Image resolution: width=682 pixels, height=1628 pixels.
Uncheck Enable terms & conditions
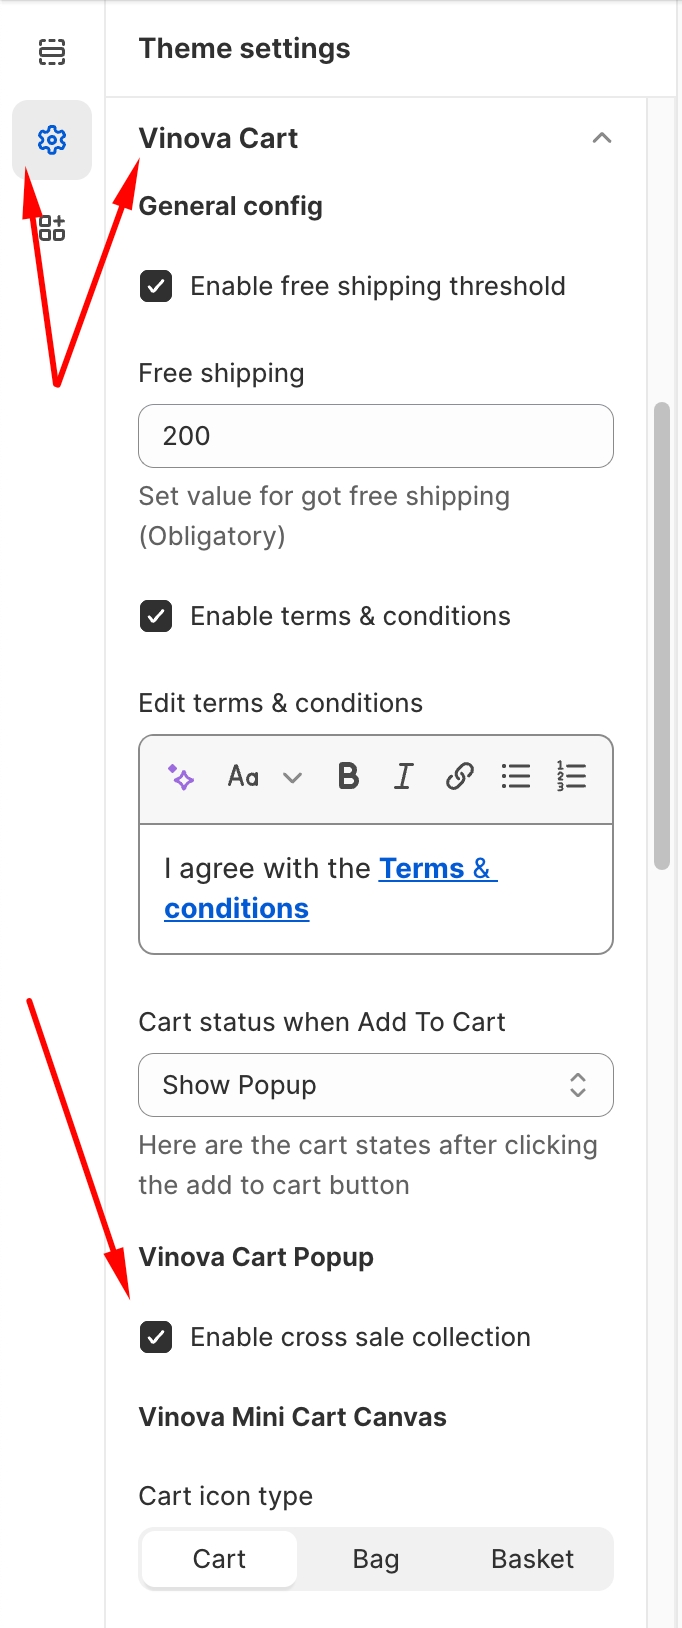coord(156,616)
